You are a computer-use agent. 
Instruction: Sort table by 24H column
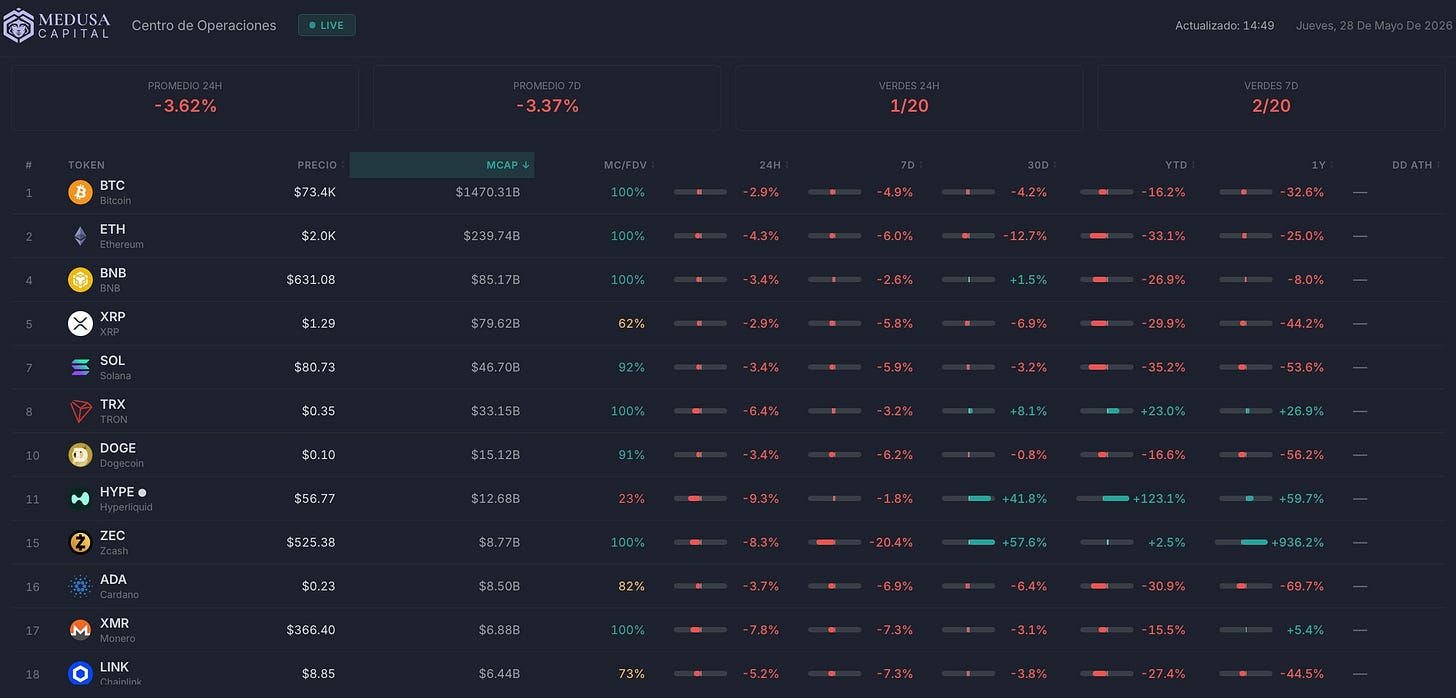(773, 165)
